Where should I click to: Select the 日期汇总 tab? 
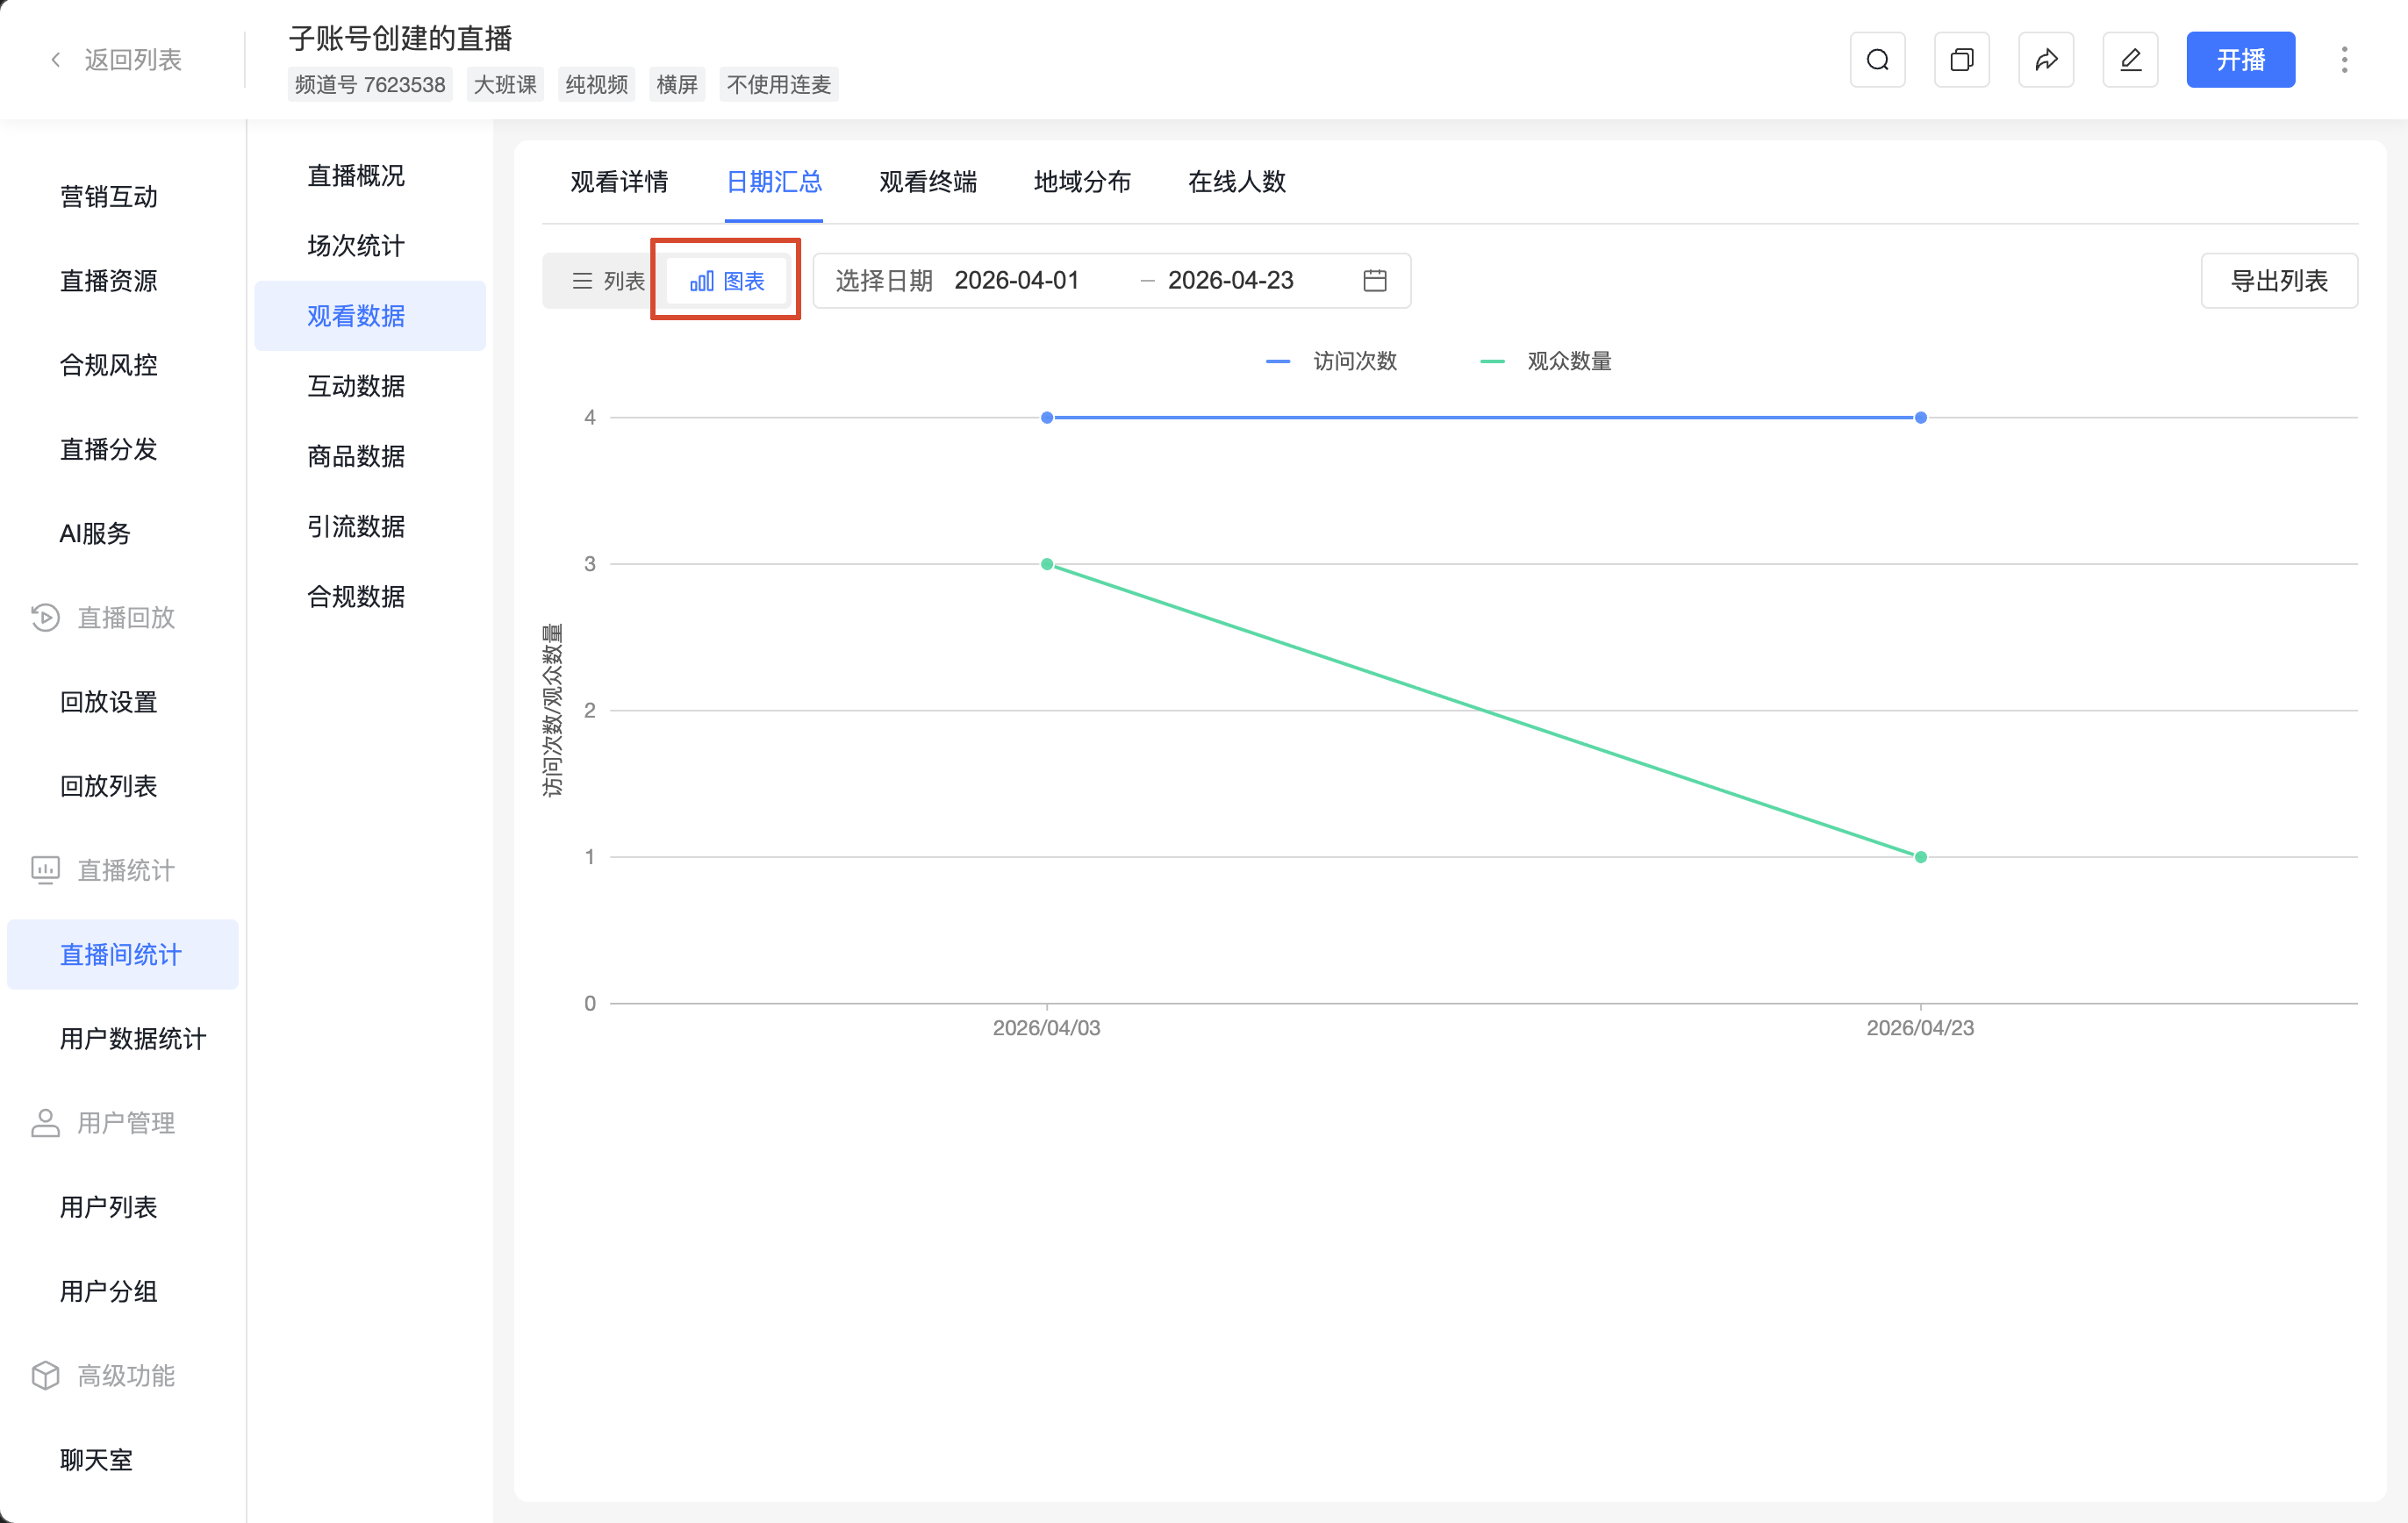[x=774, y=182]
